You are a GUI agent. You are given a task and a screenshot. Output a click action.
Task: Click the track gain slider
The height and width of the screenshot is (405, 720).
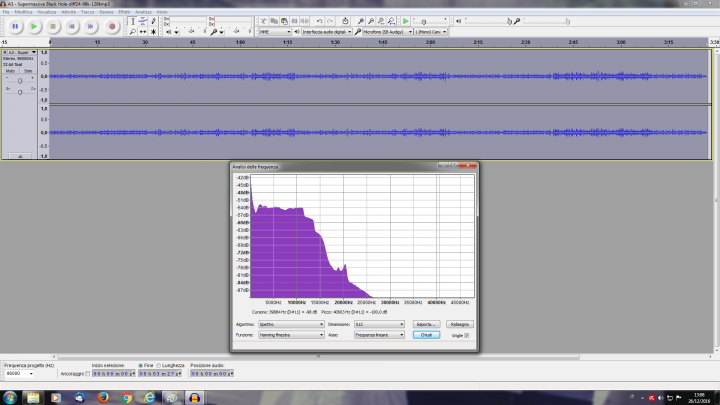(20, 81)
